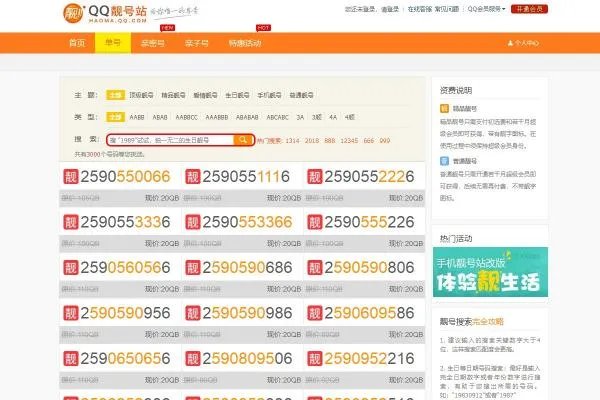
Task: Select number 2590952216
Action: click(x=369, y=359)
